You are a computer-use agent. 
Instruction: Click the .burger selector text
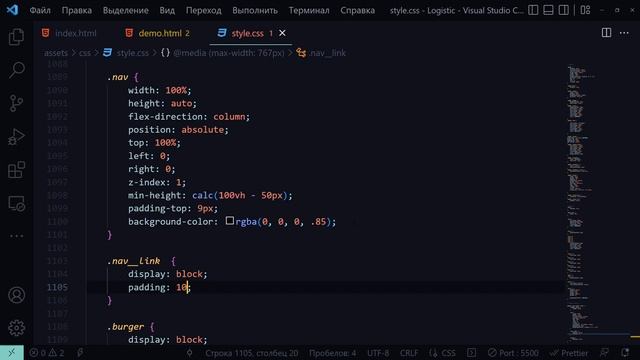[x=125, y=327]
